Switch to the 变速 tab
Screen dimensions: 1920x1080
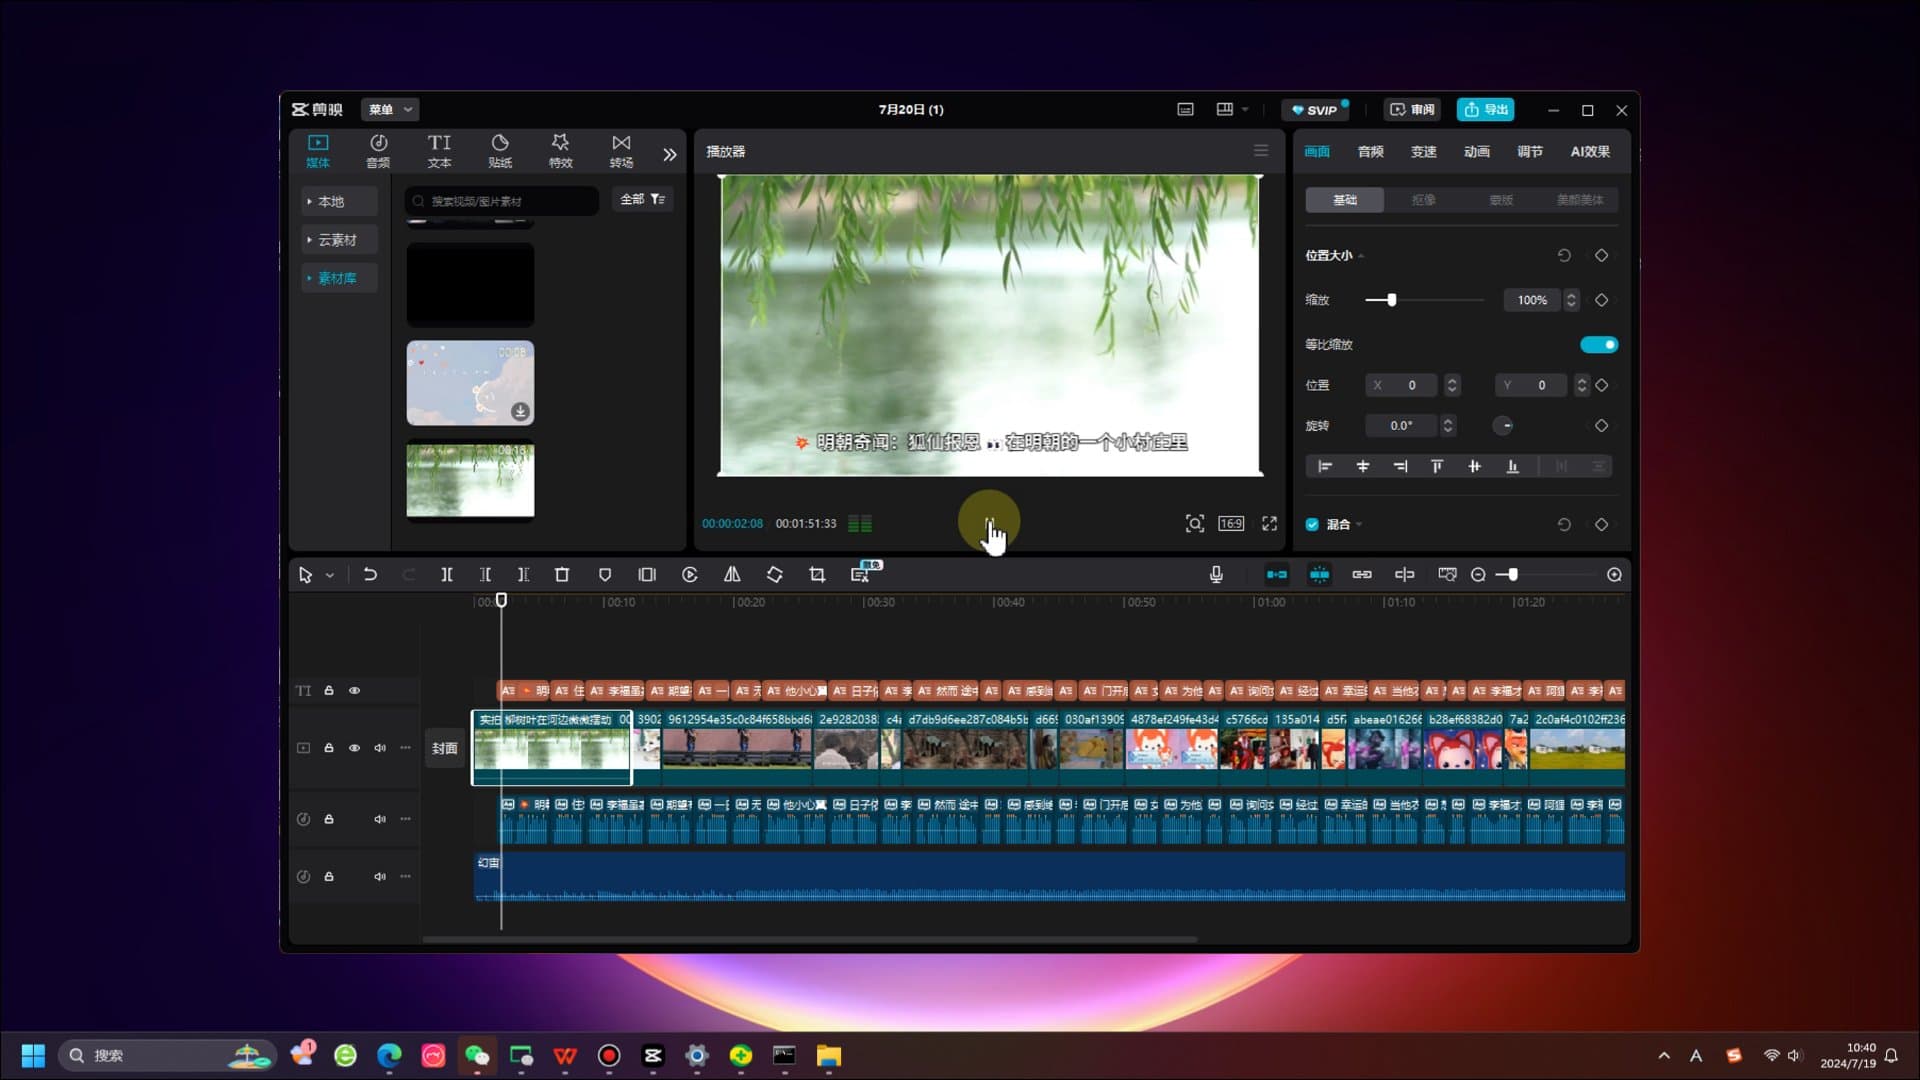pos(1424,152)
